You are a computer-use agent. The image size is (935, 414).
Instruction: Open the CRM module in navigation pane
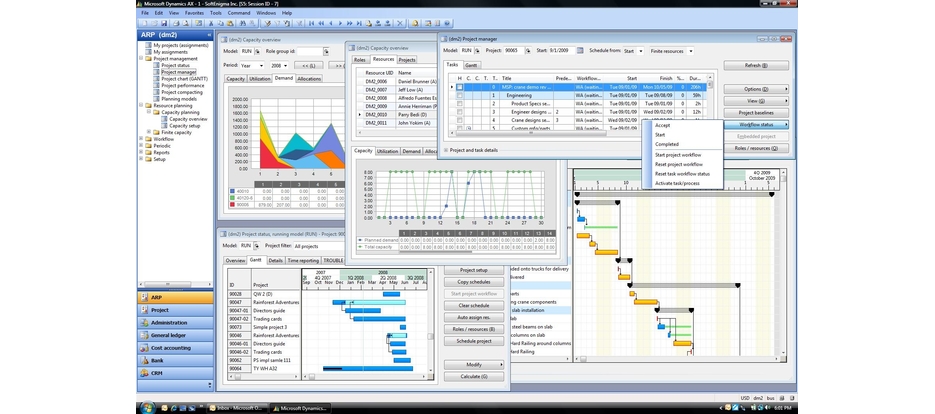tap(175, 373)
